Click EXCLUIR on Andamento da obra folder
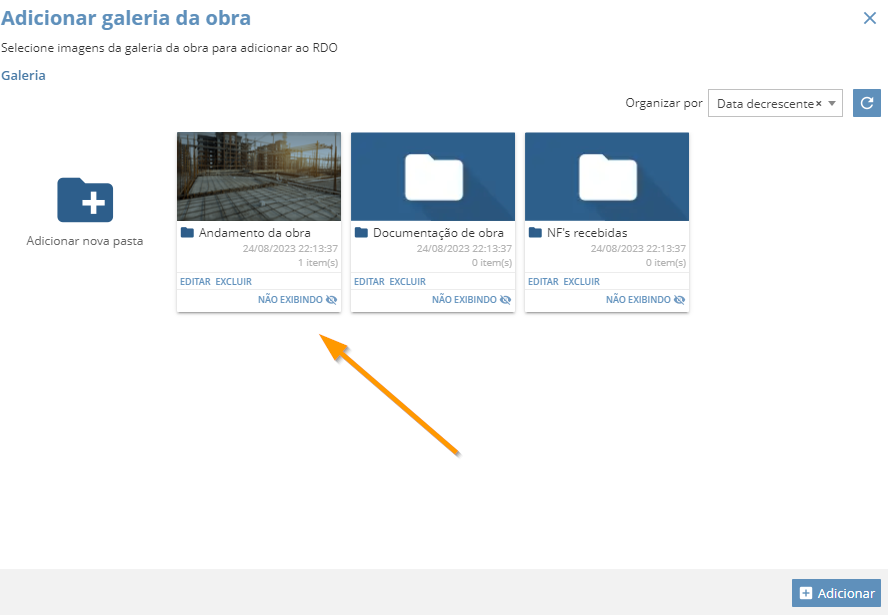This screenshot has width=888, height=615. tap(233, 281)
